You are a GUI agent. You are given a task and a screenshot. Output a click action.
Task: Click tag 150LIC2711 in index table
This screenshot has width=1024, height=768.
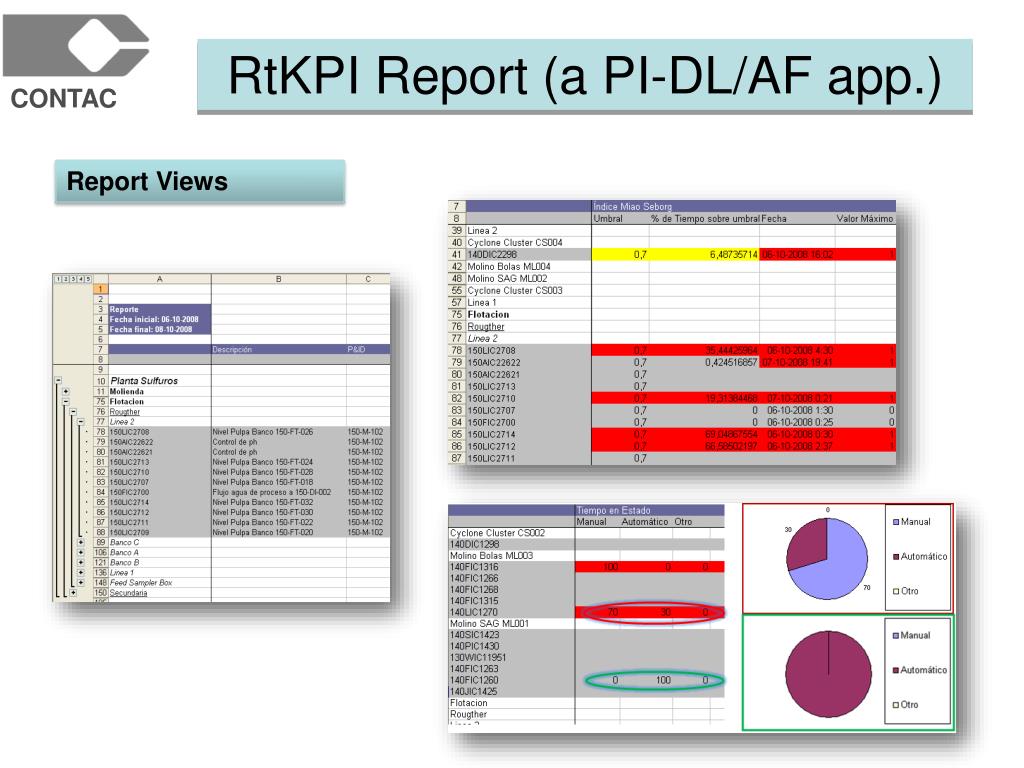pos(491,458)
